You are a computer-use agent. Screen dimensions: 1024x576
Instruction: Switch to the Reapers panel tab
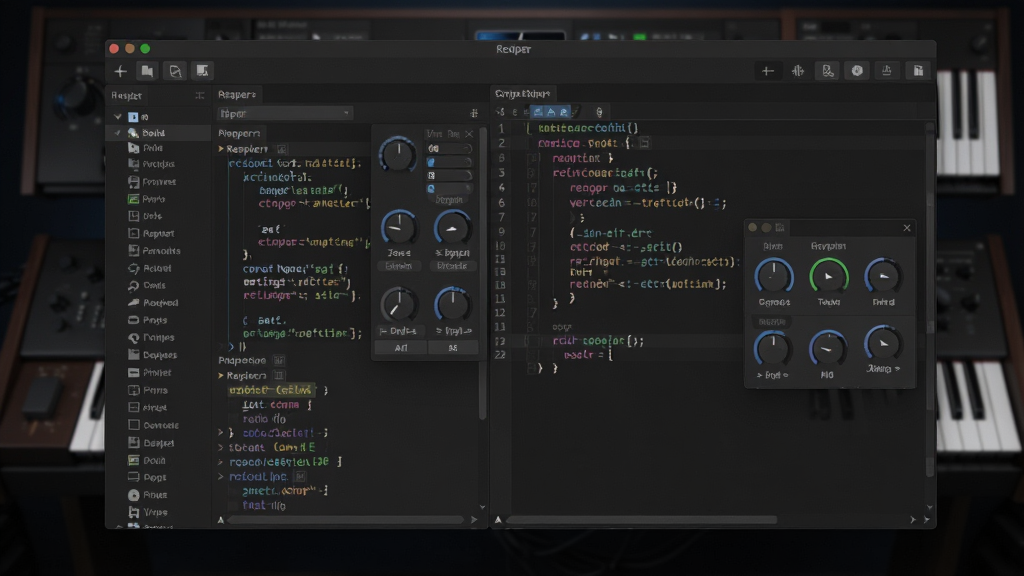(237, 95)
